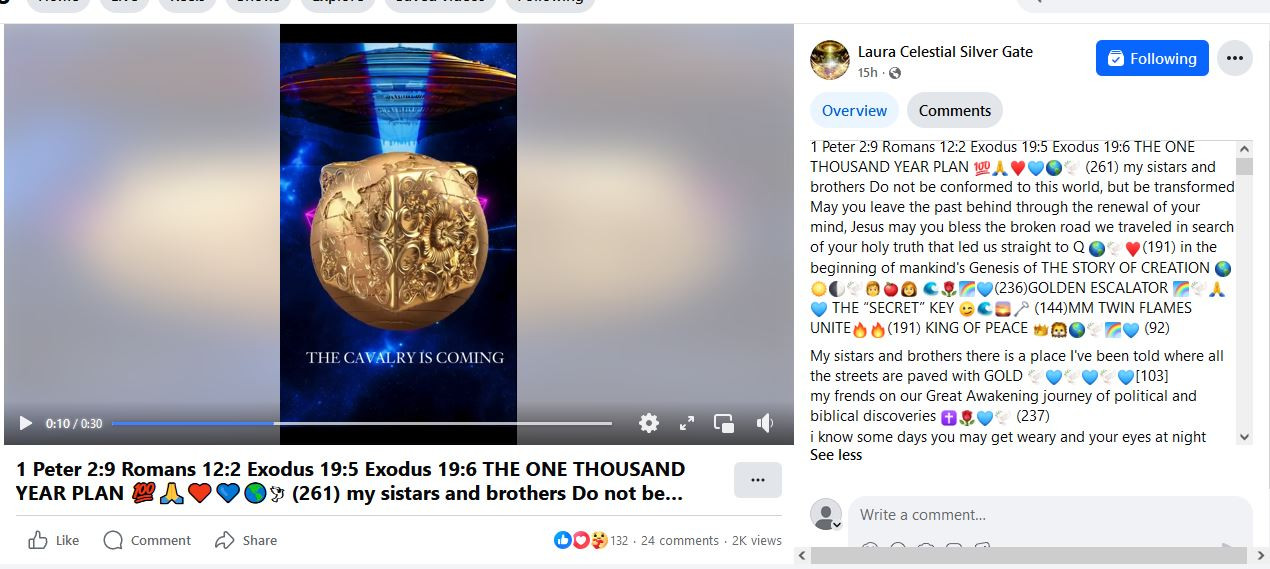Click the Comment button below video
The image size is (1270, 569).
147,540
